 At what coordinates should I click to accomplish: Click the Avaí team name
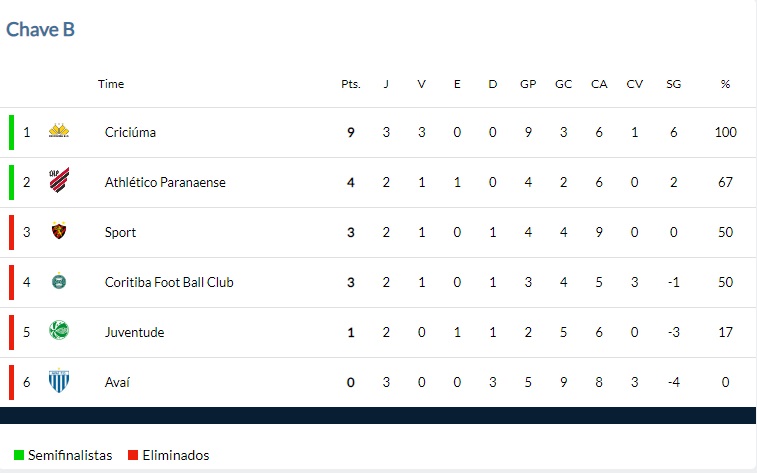(117, 382)
